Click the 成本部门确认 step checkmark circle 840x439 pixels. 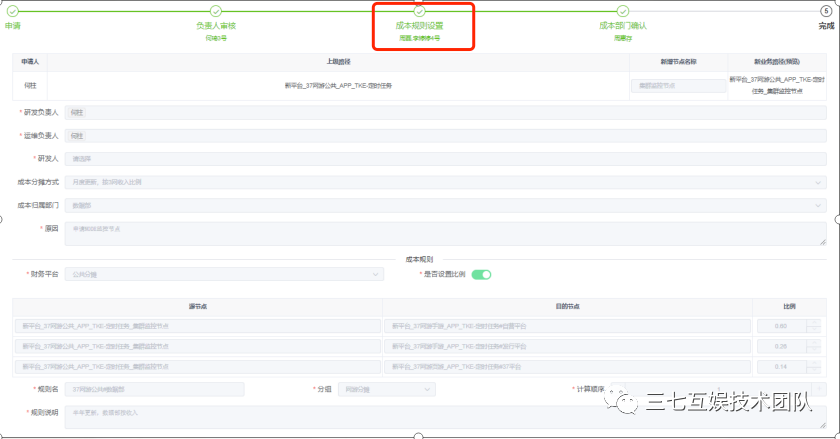(x=622, y=11)
